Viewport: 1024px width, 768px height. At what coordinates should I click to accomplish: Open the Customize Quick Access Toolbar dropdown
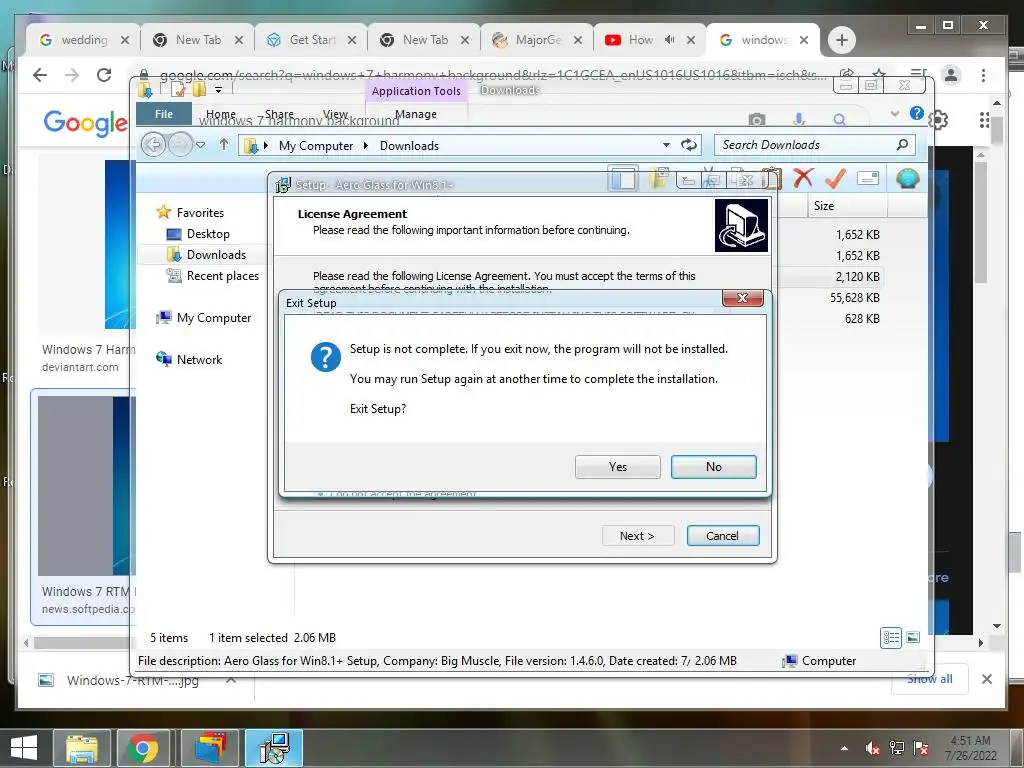point(219,90)
